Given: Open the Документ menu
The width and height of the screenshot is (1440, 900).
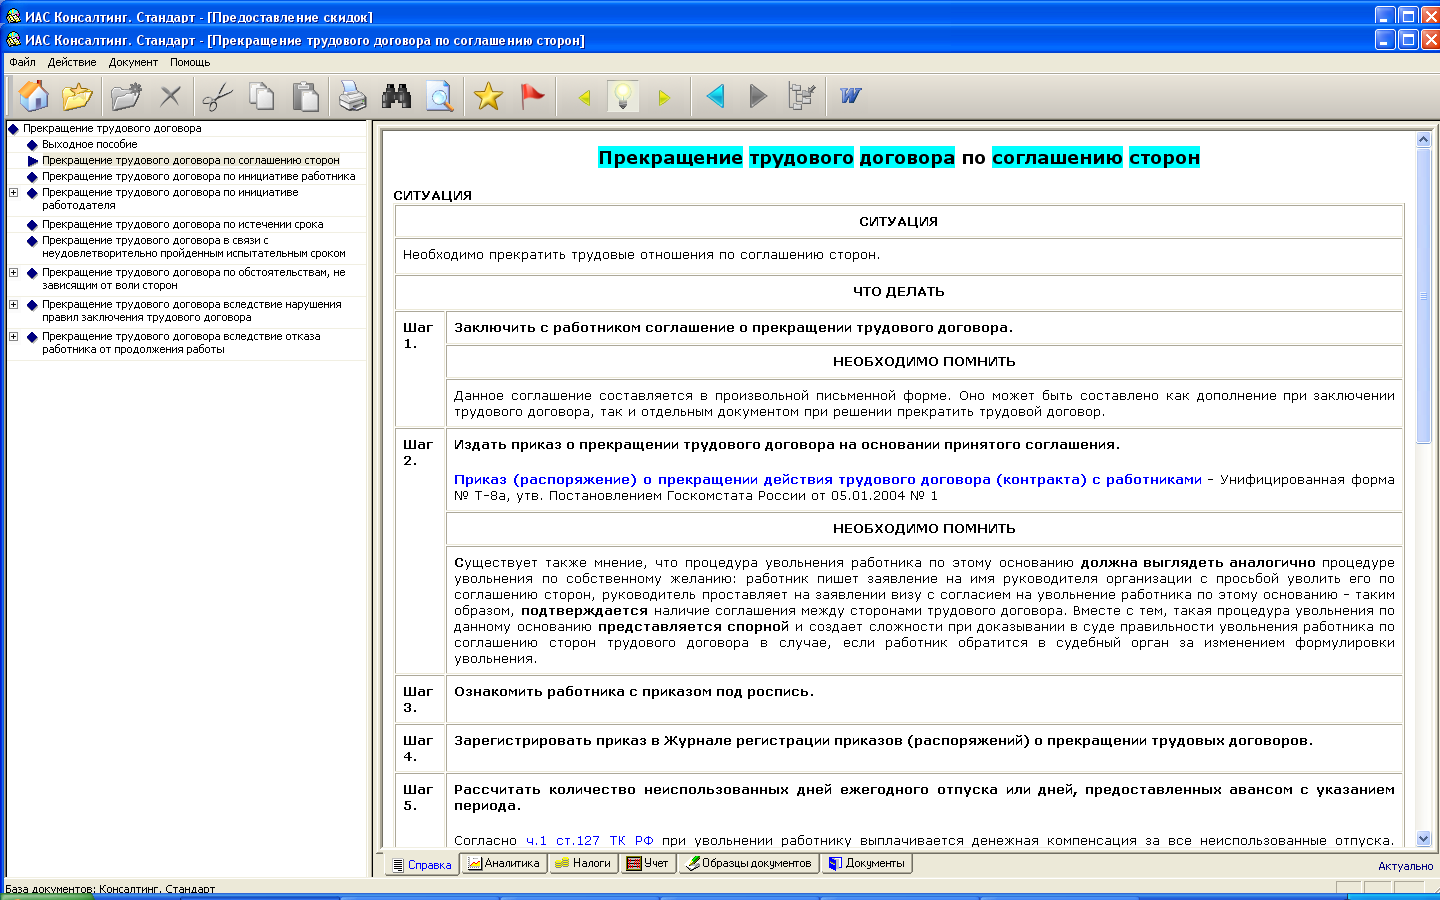Looking at the screenshot, I should 133,62.
